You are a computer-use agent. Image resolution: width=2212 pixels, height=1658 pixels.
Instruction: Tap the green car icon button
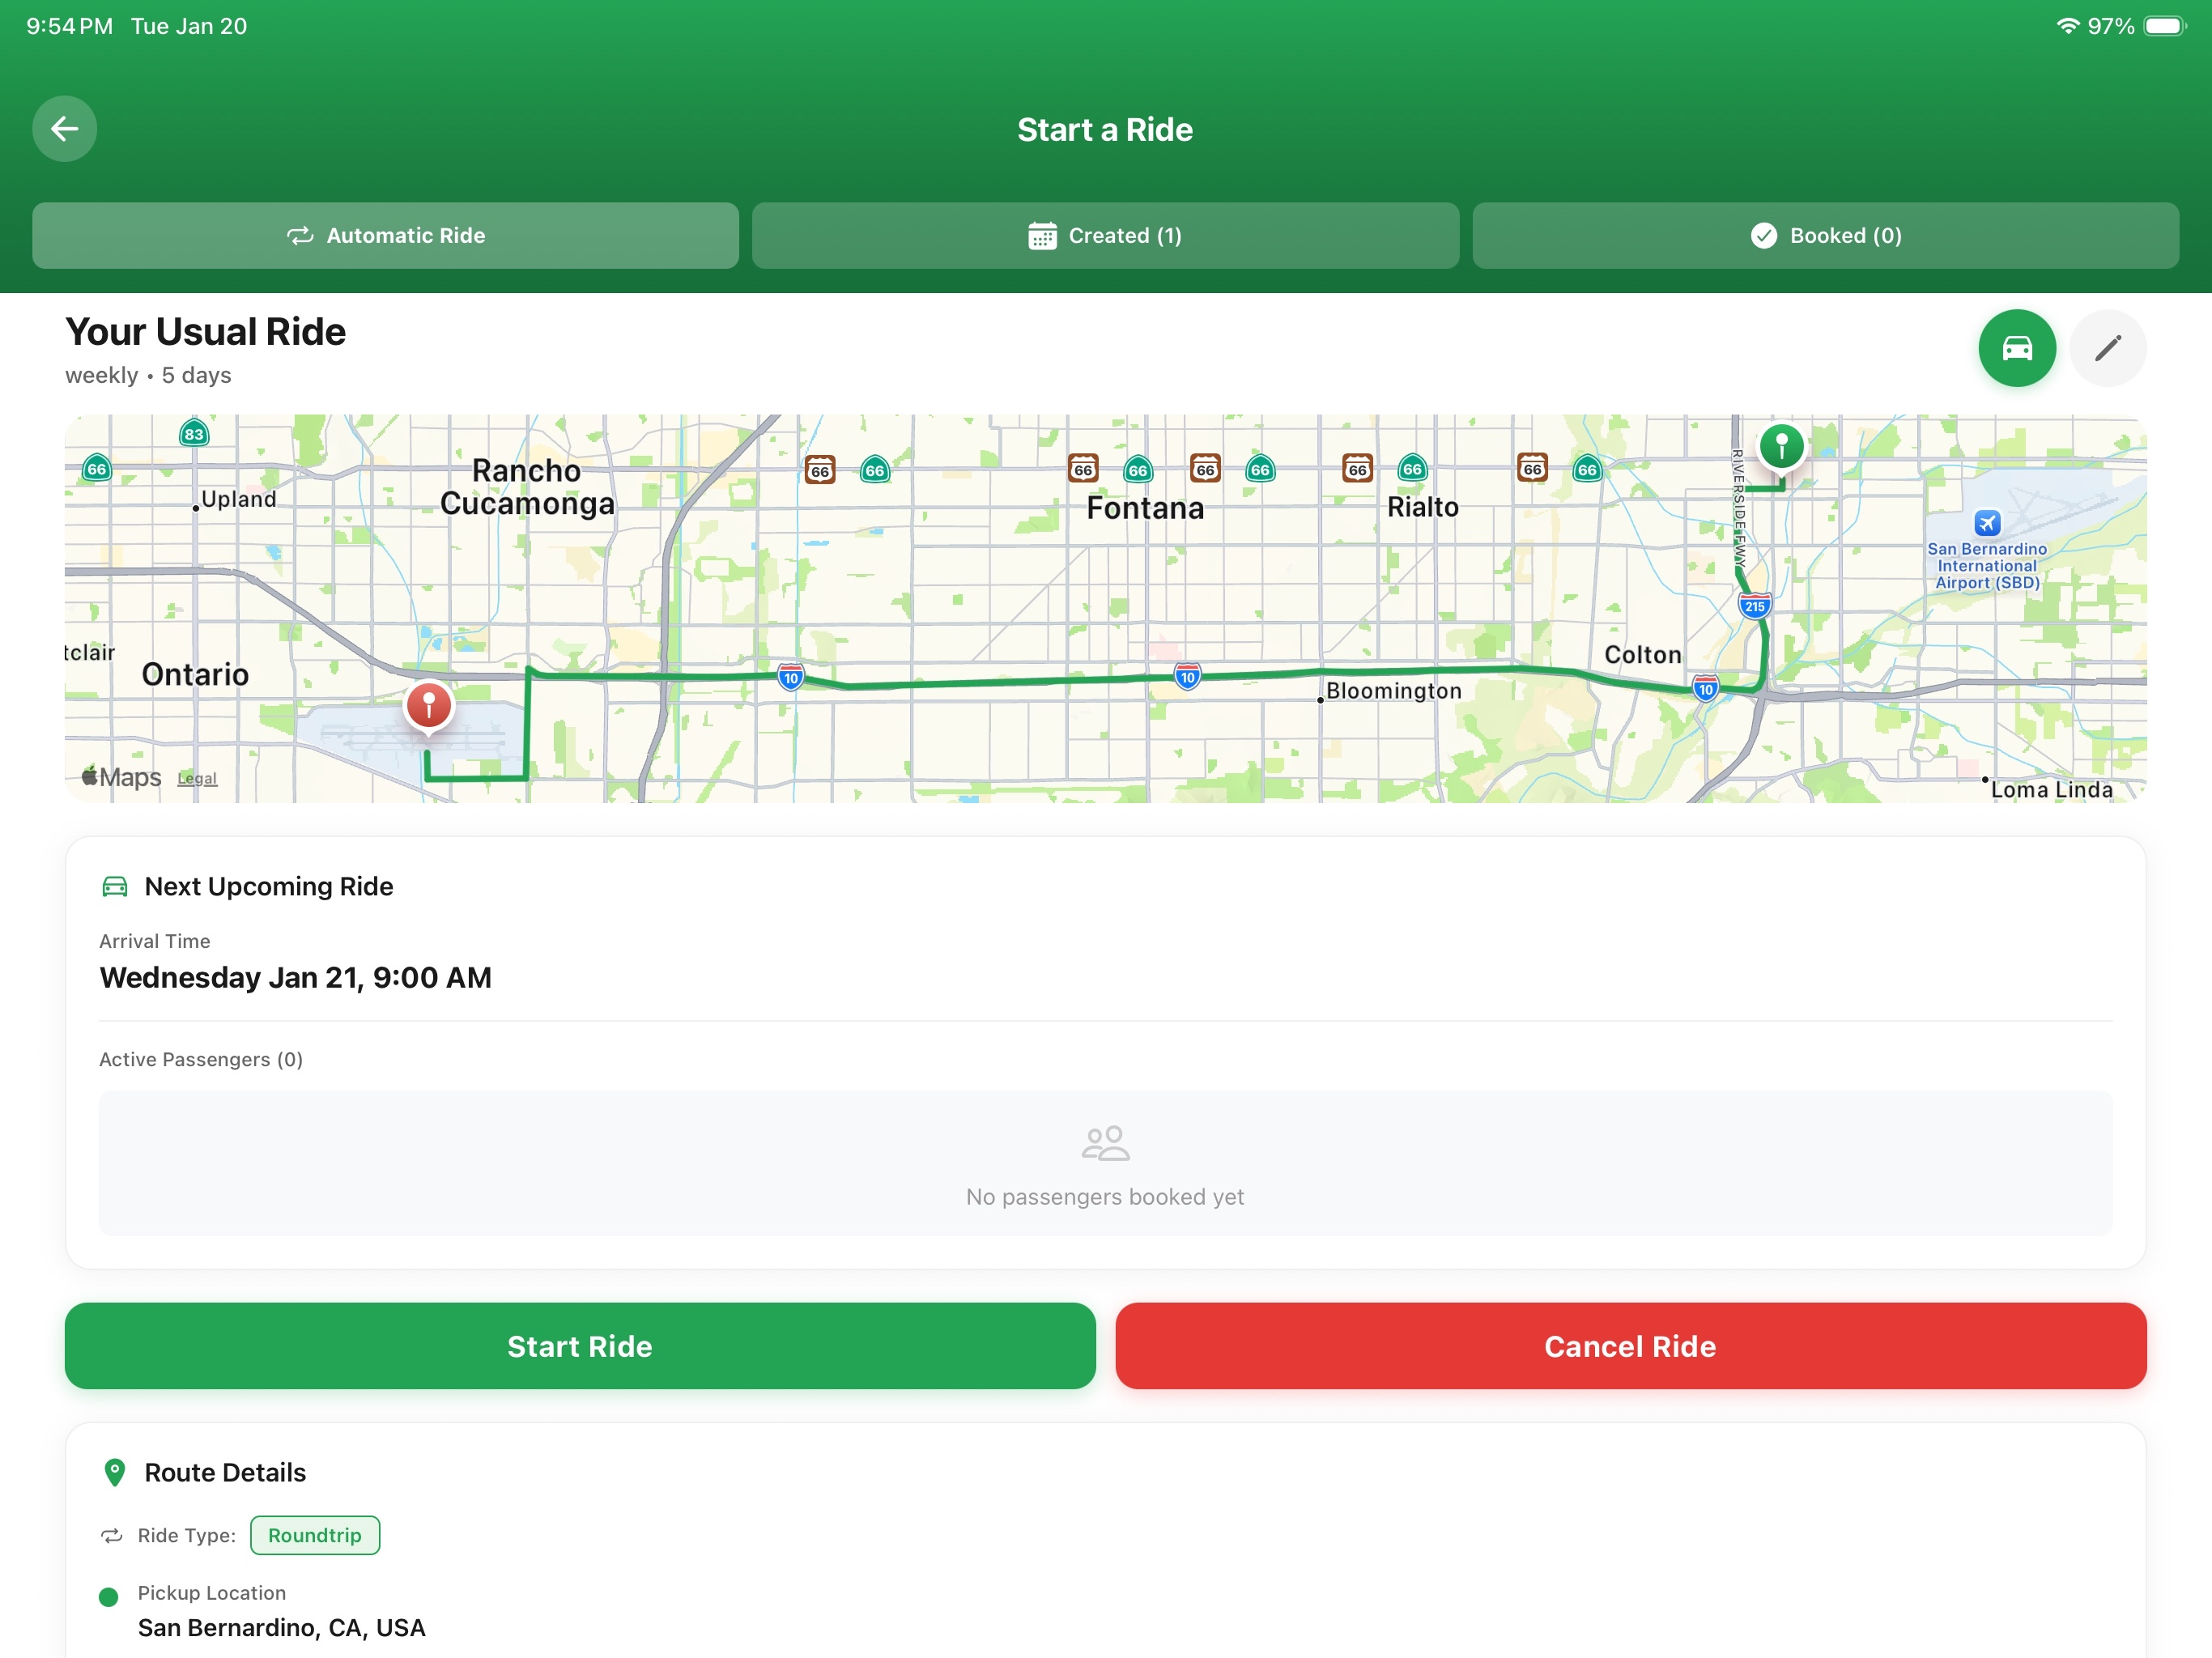[x=2017, y=348]
